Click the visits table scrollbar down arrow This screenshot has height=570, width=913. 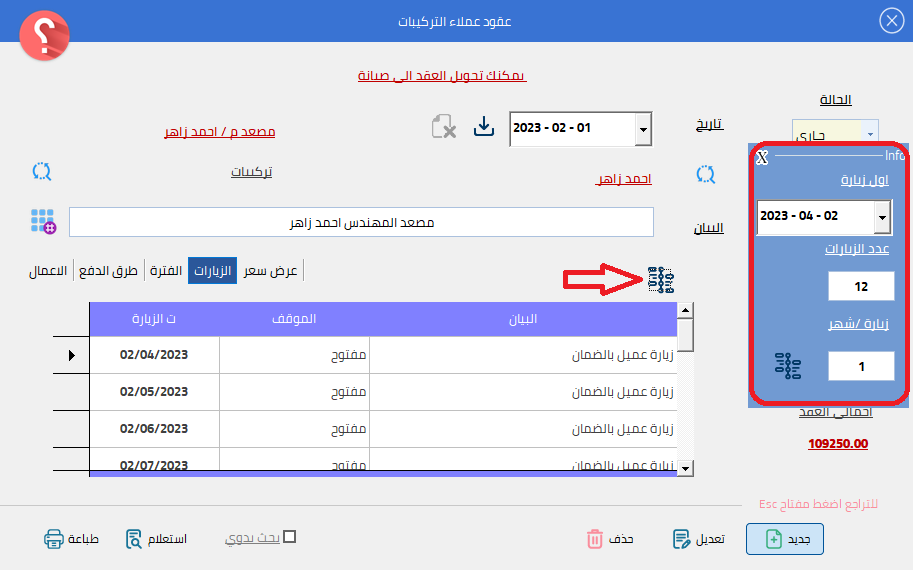click(685, 467)
